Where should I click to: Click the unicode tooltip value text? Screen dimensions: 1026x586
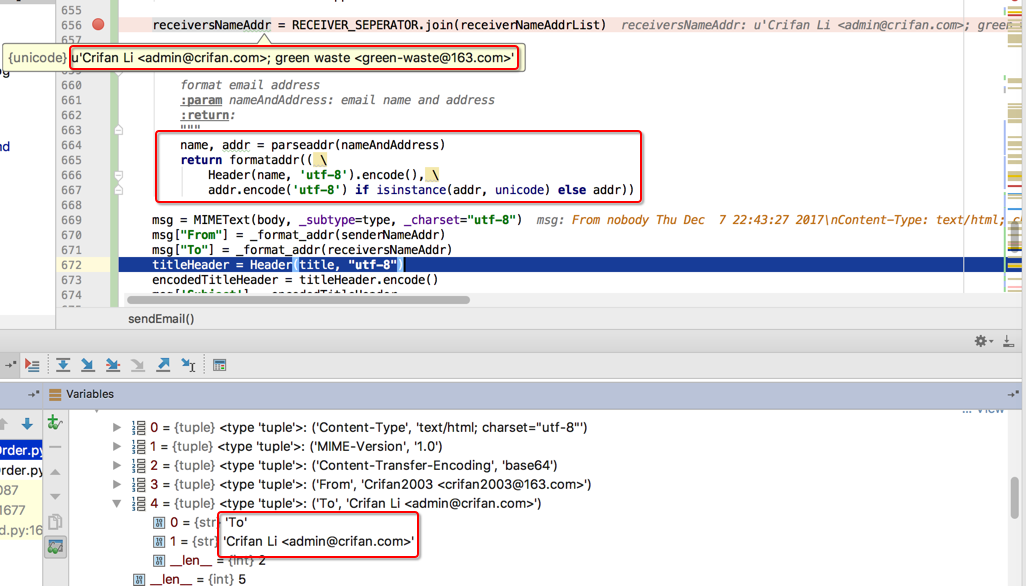tap(292, 58)
